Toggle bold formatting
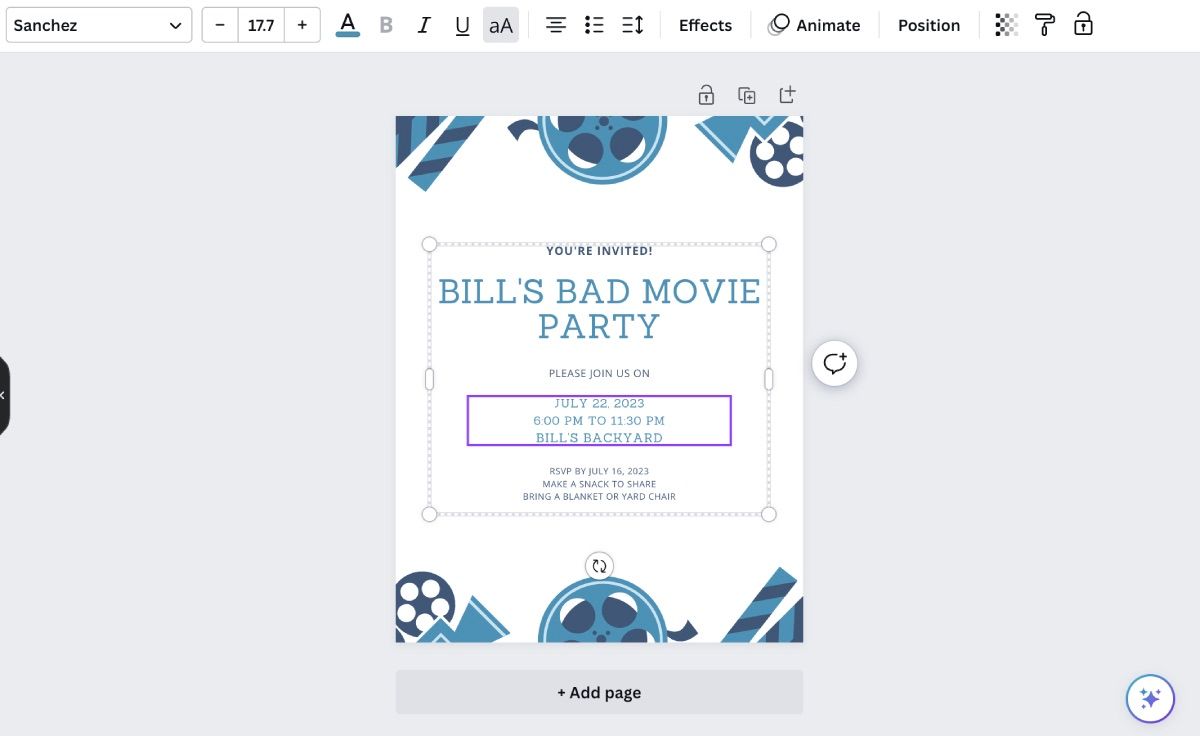The image size is (1200, 736). [386, 25]
